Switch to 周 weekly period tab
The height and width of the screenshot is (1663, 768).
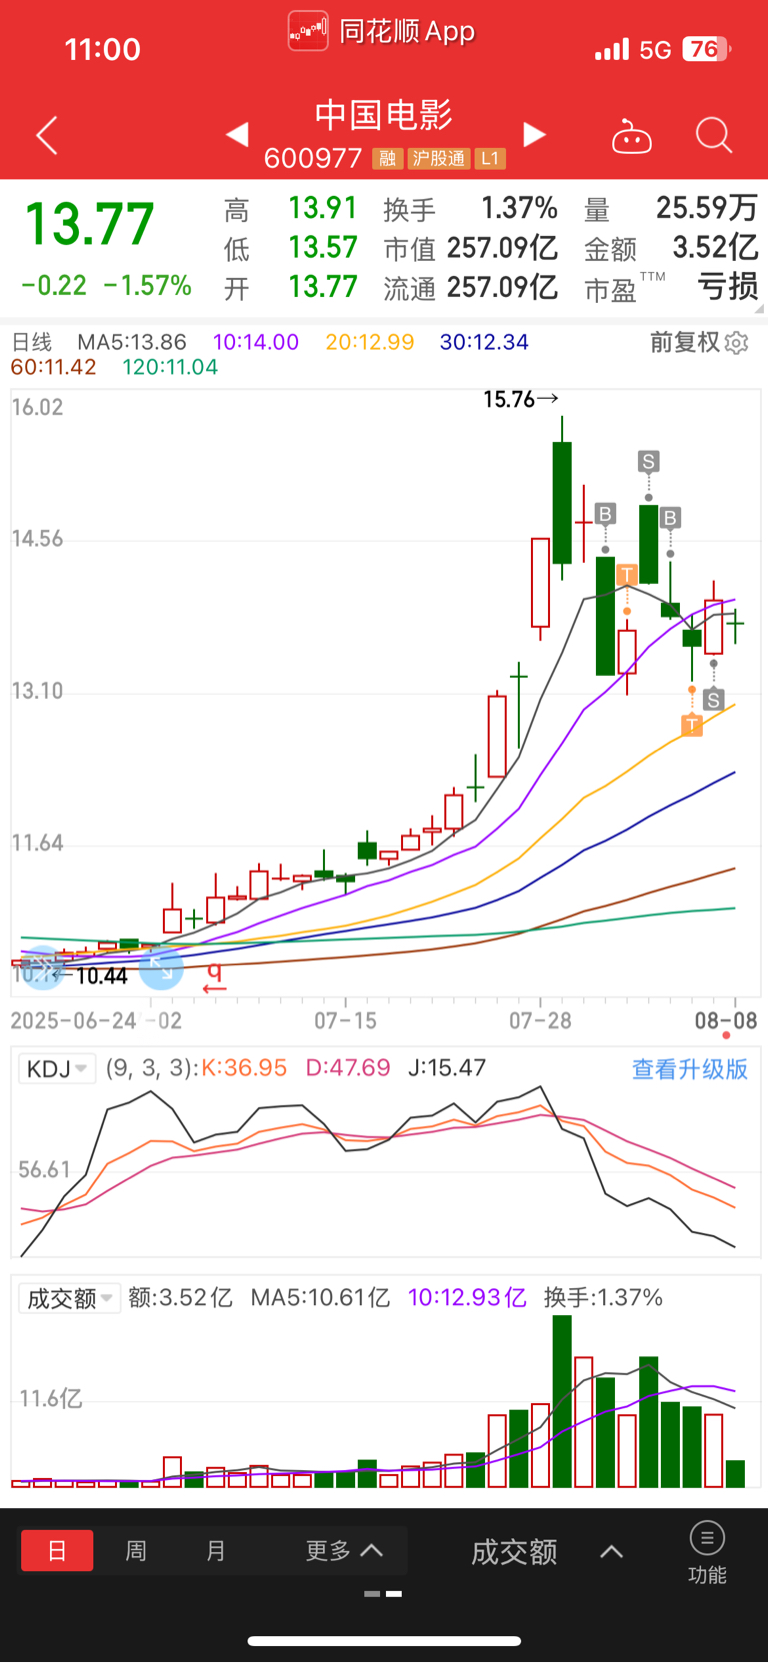pyautogui.click(x=136, y=1551)
